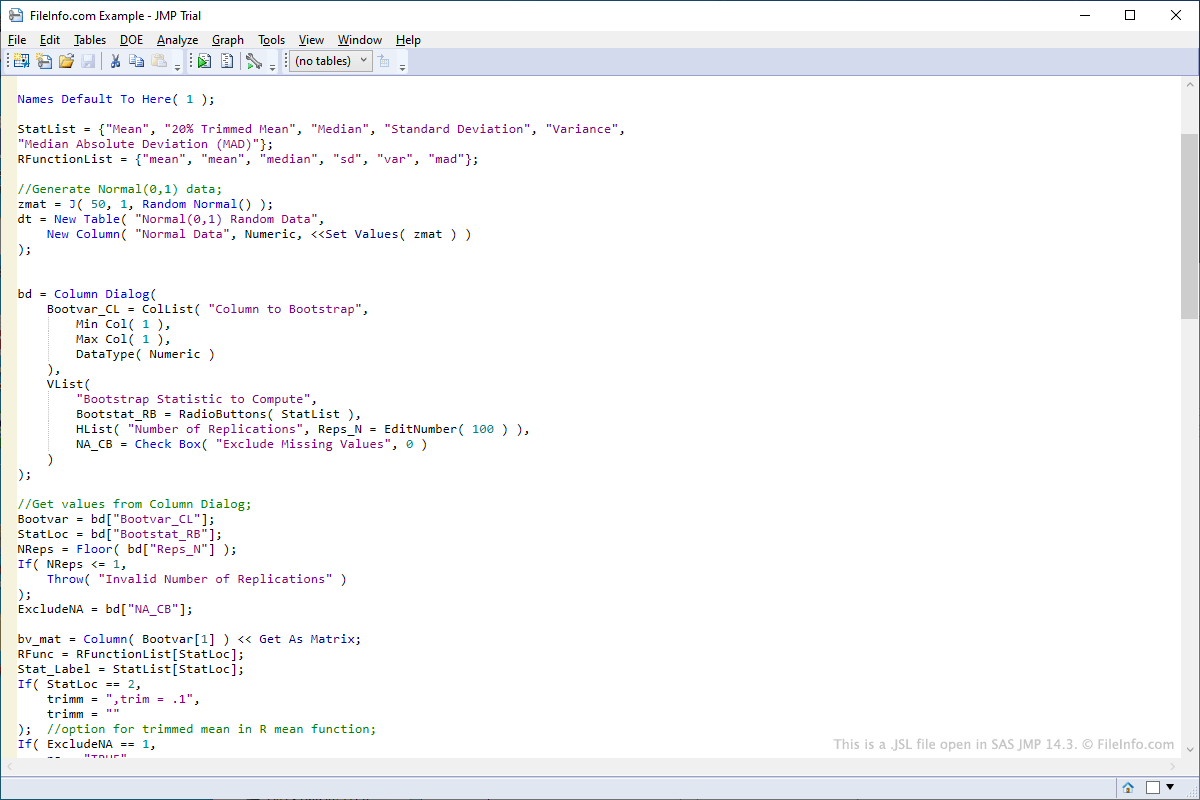Click the "Invalid Number of Replications" string

[215, 579]
